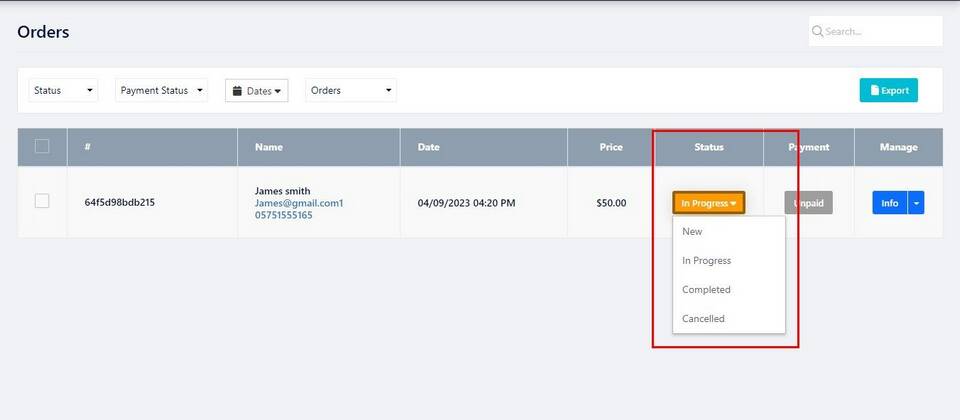The width and height of the screenshot is (960, 420).
Task: Collapse the orange In Progress status dropdown
Action: pyautogui.click(x=708, y=203)
